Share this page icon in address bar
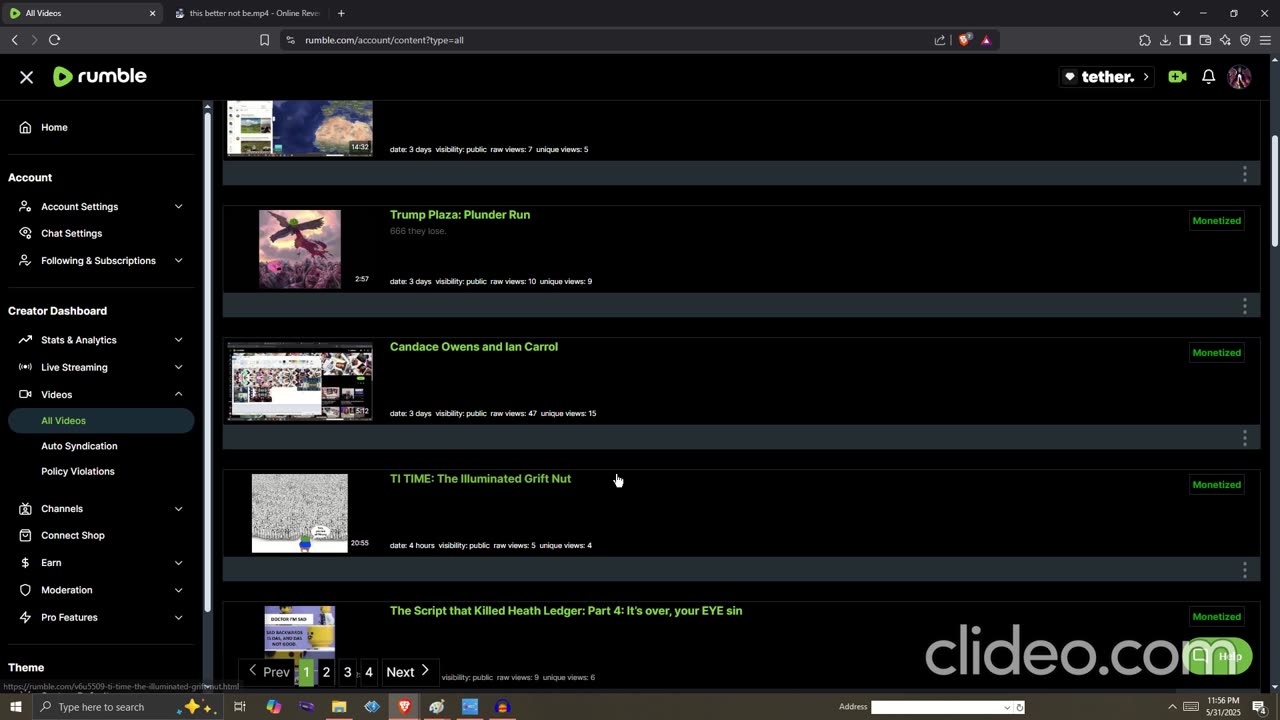 (x=940, y=40)
